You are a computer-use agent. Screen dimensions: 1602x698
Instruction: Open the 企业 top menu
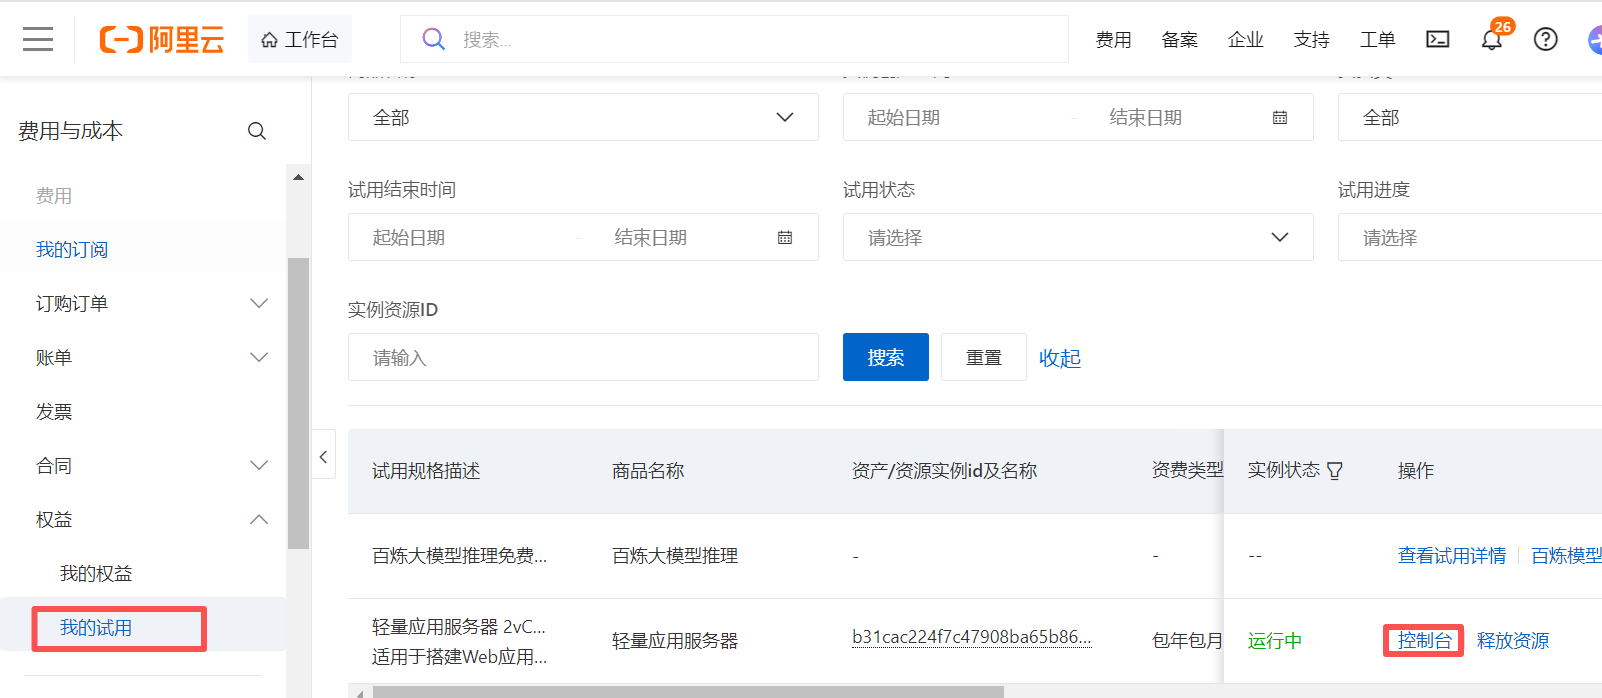coord(1245,40)
